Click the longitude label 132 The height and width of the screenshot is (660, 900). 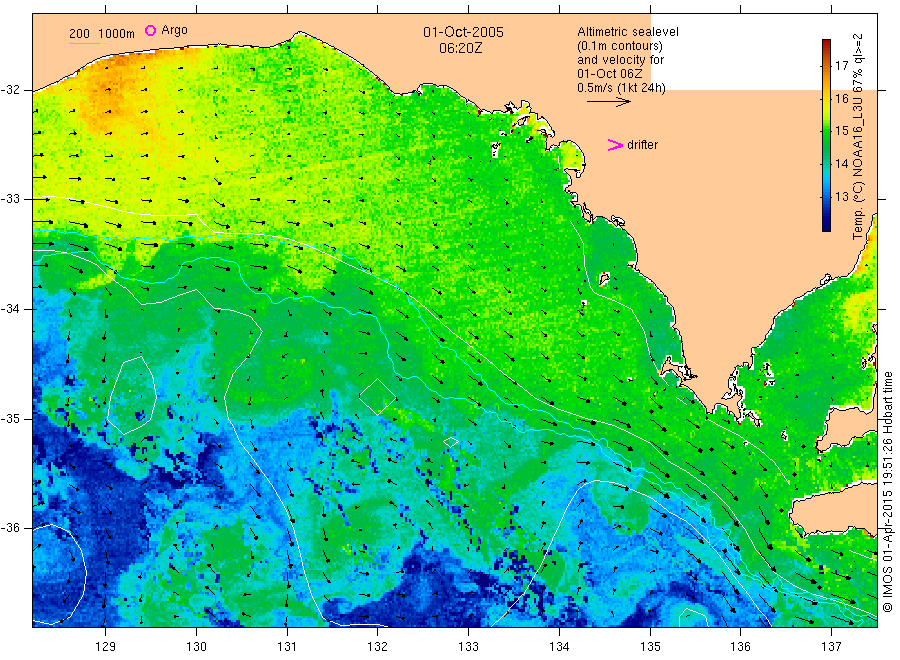378,647
